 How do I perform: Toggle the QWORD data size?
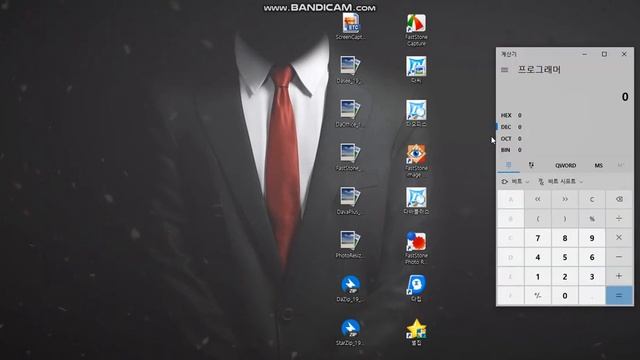pos(565,165)
